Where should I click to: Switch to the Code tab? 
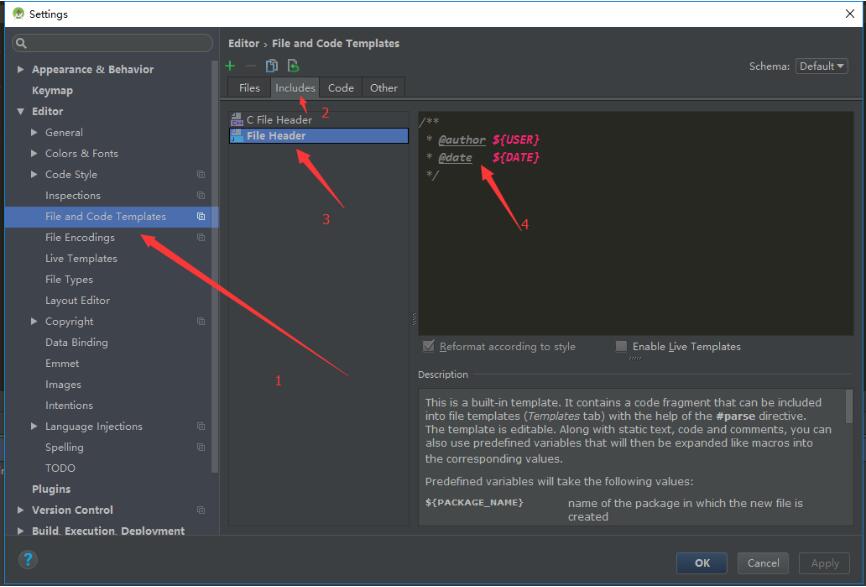tap(341, 87)
